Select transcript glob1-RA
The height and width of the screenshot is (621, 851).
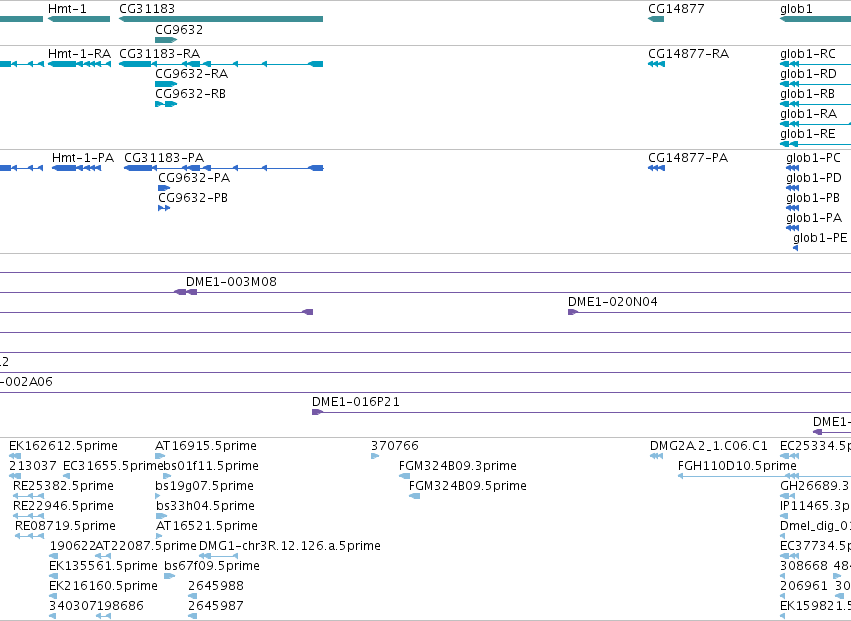click(x=809, y=114)
